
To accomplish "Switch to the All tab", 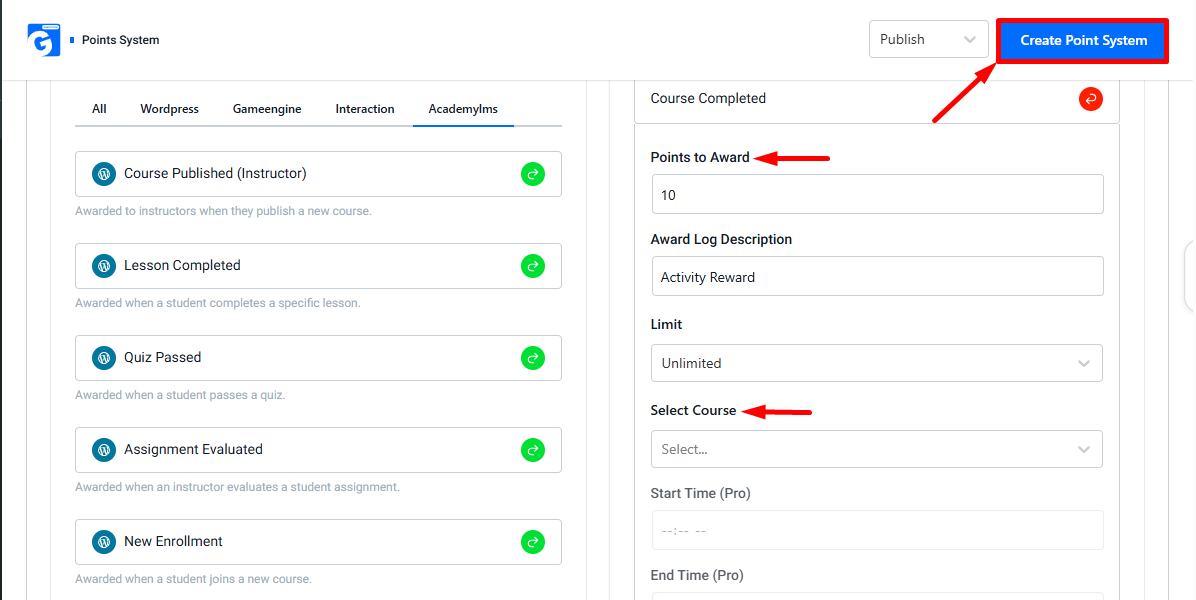I will tap(99, 109).
